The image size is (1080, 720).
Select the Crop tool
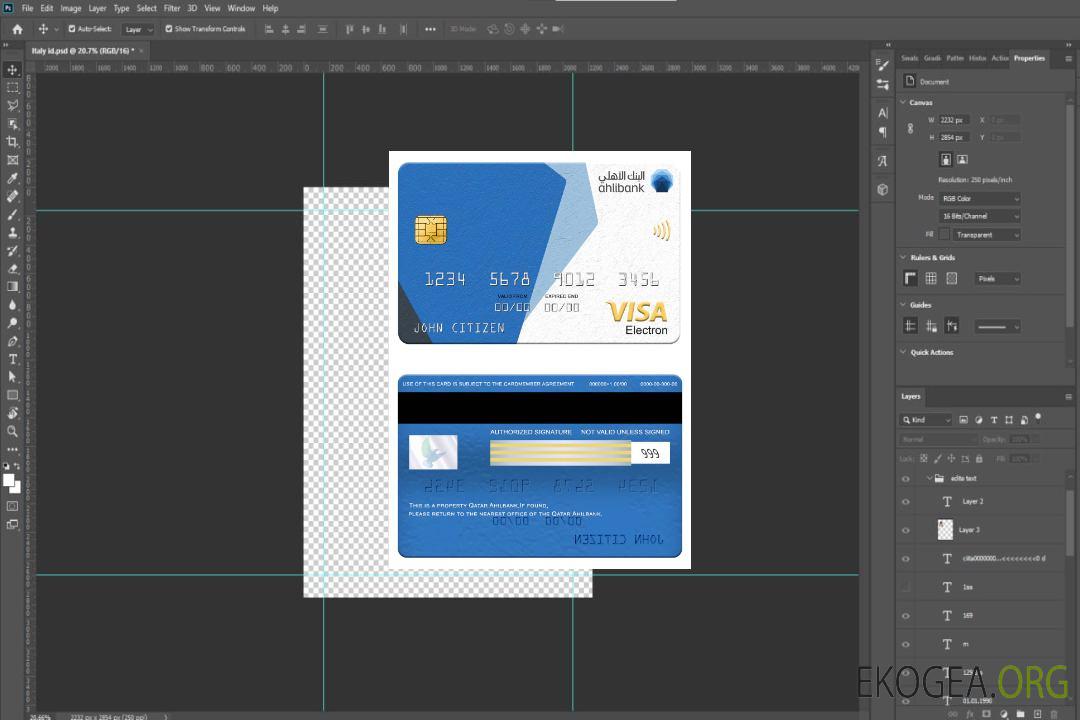(12, 142)
